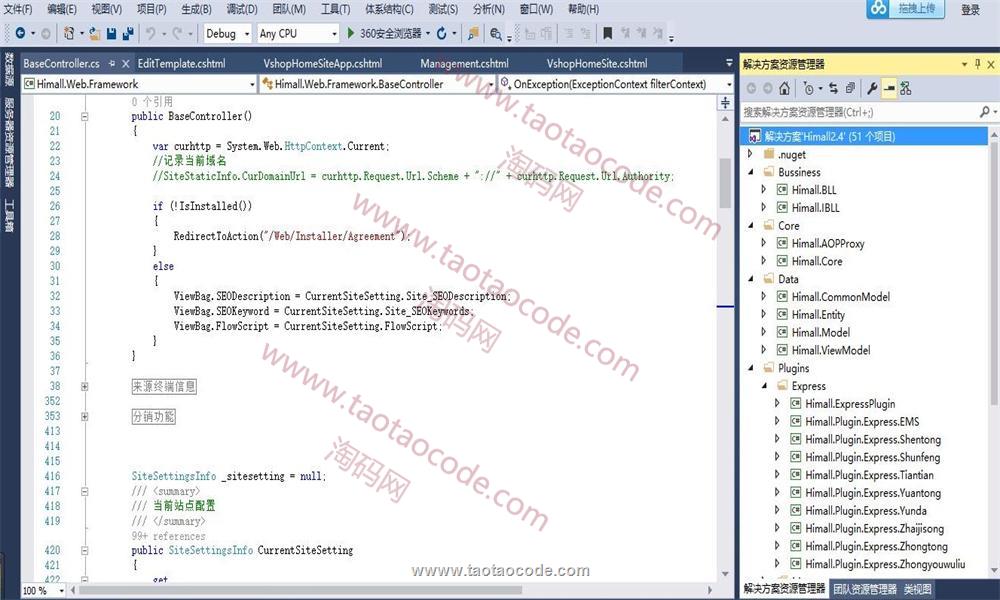Expand the collapsed 来源终端信息 code region

85,386
